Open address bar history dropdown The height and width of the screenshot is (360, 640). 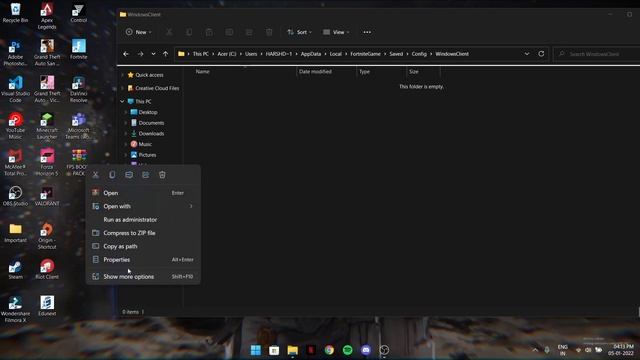click(x=527, y=54)
